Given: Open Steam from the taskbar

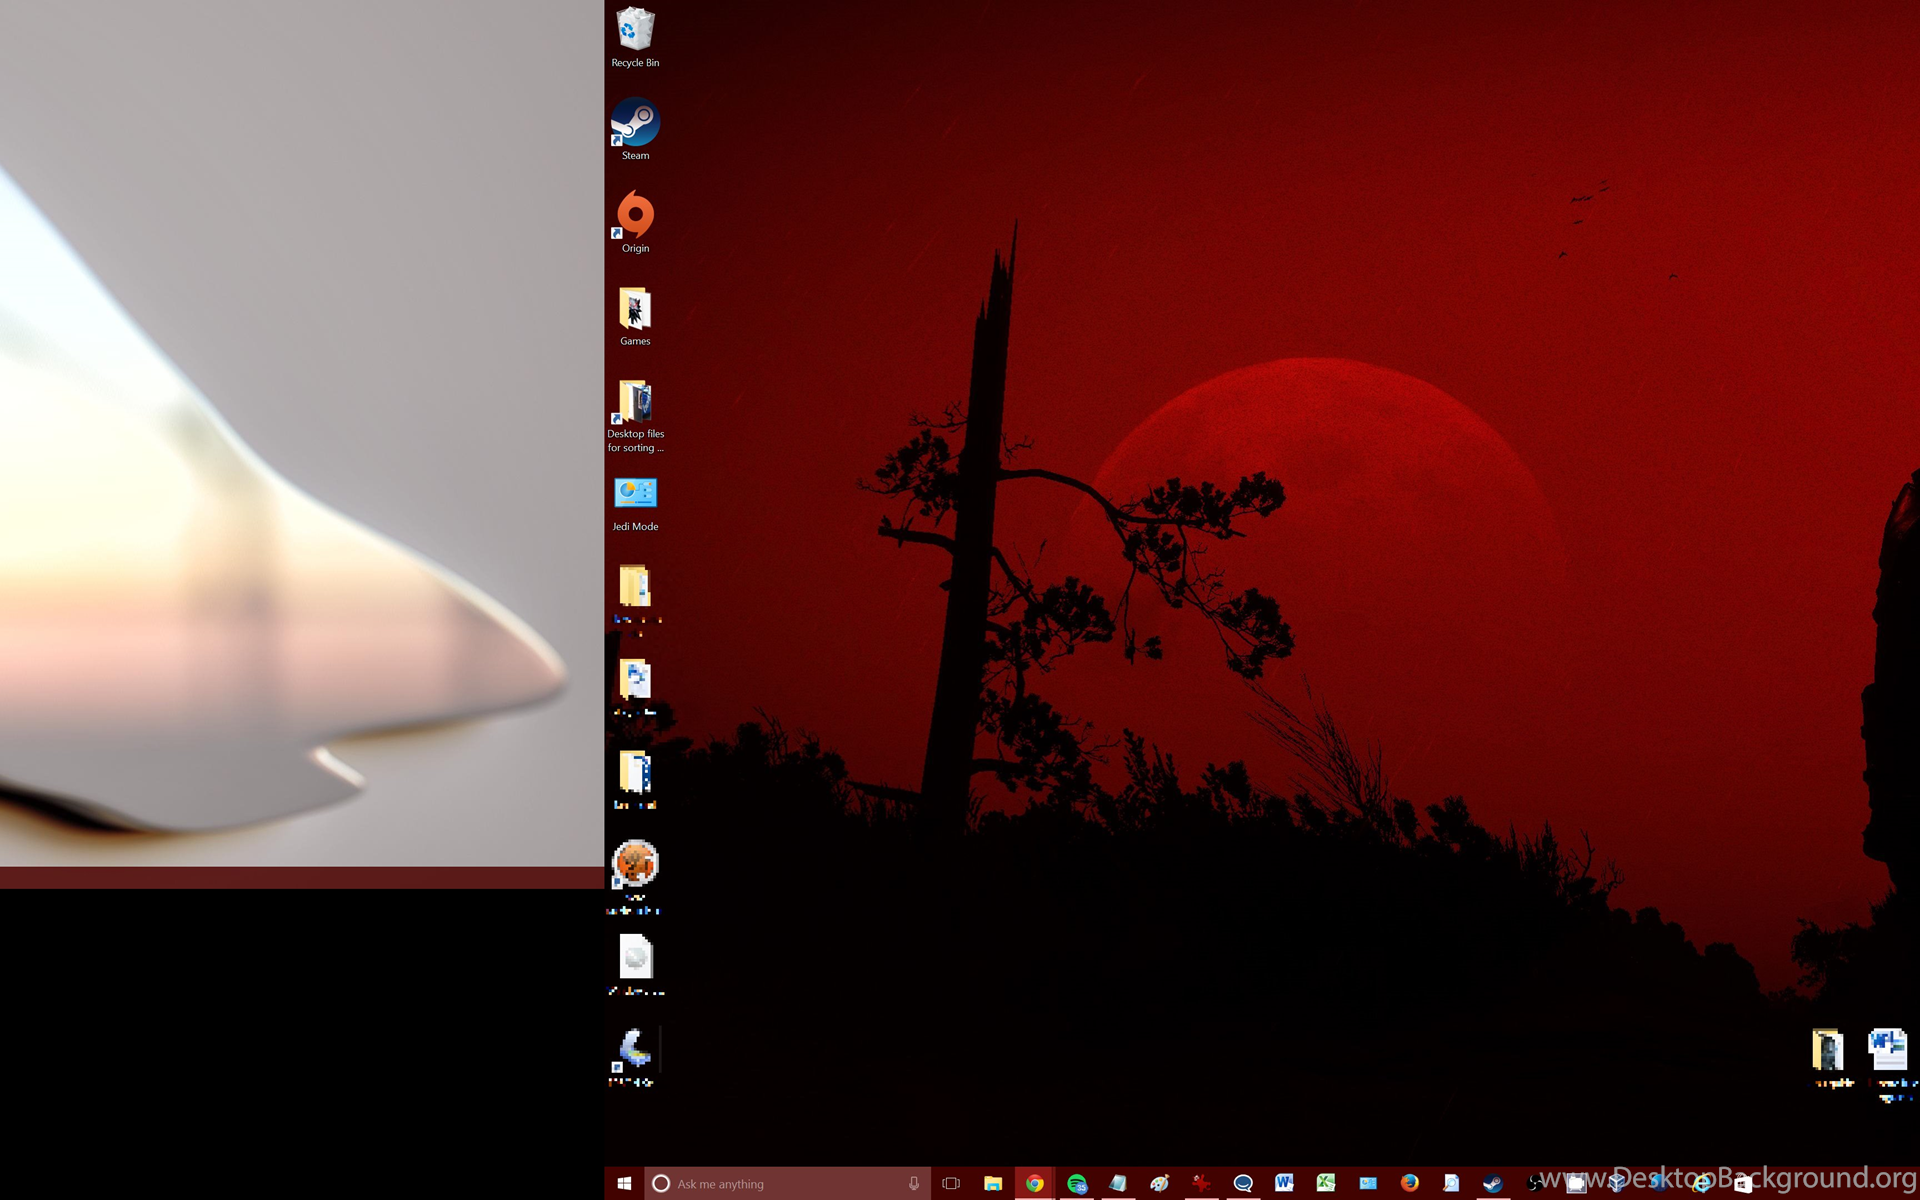Looking at the screenshot, I should pos(1492,1183).
